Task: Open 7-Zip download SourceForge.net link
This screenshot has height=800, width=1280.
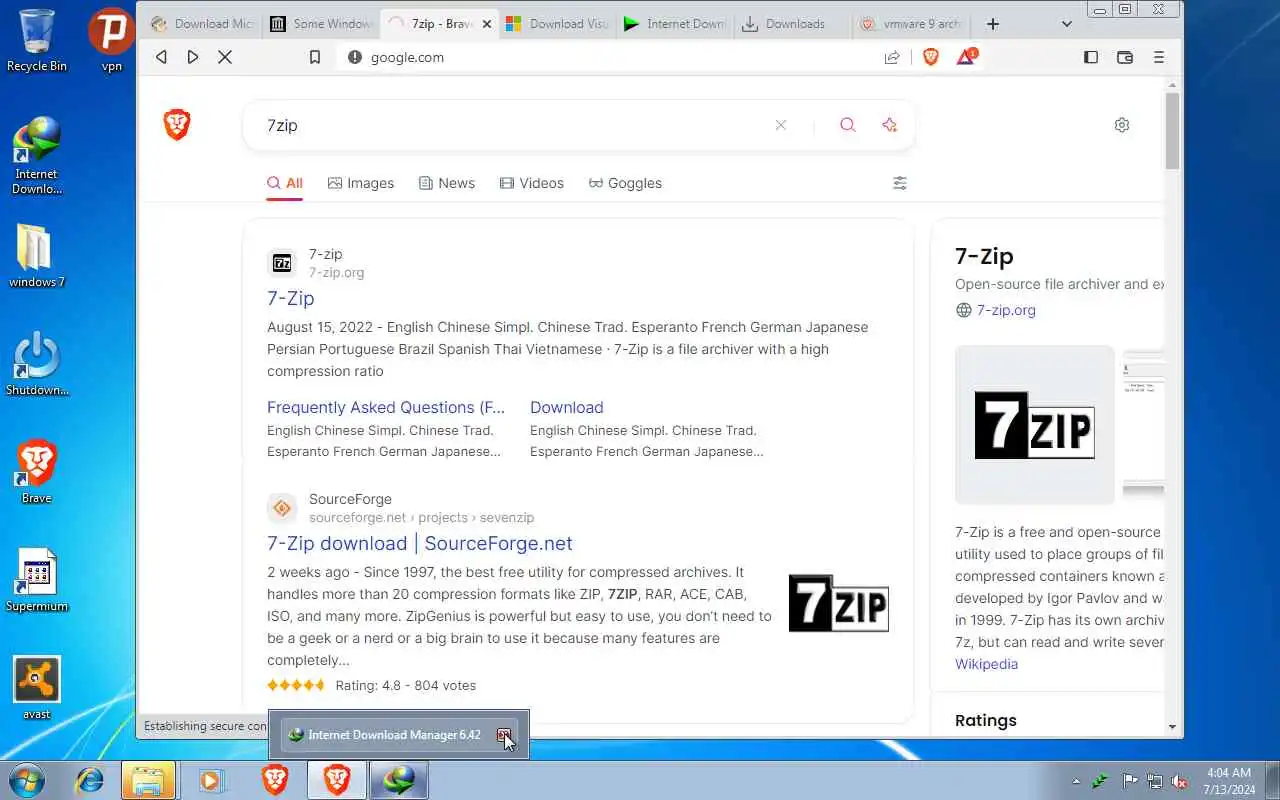Action: [x=420, y=543]
